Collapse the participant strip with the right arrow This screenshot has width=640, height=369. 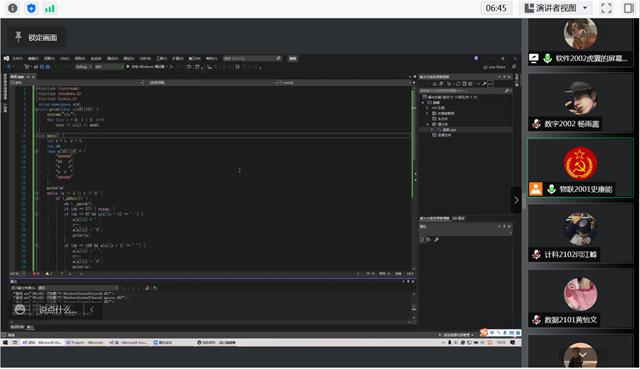click(516, 200)
